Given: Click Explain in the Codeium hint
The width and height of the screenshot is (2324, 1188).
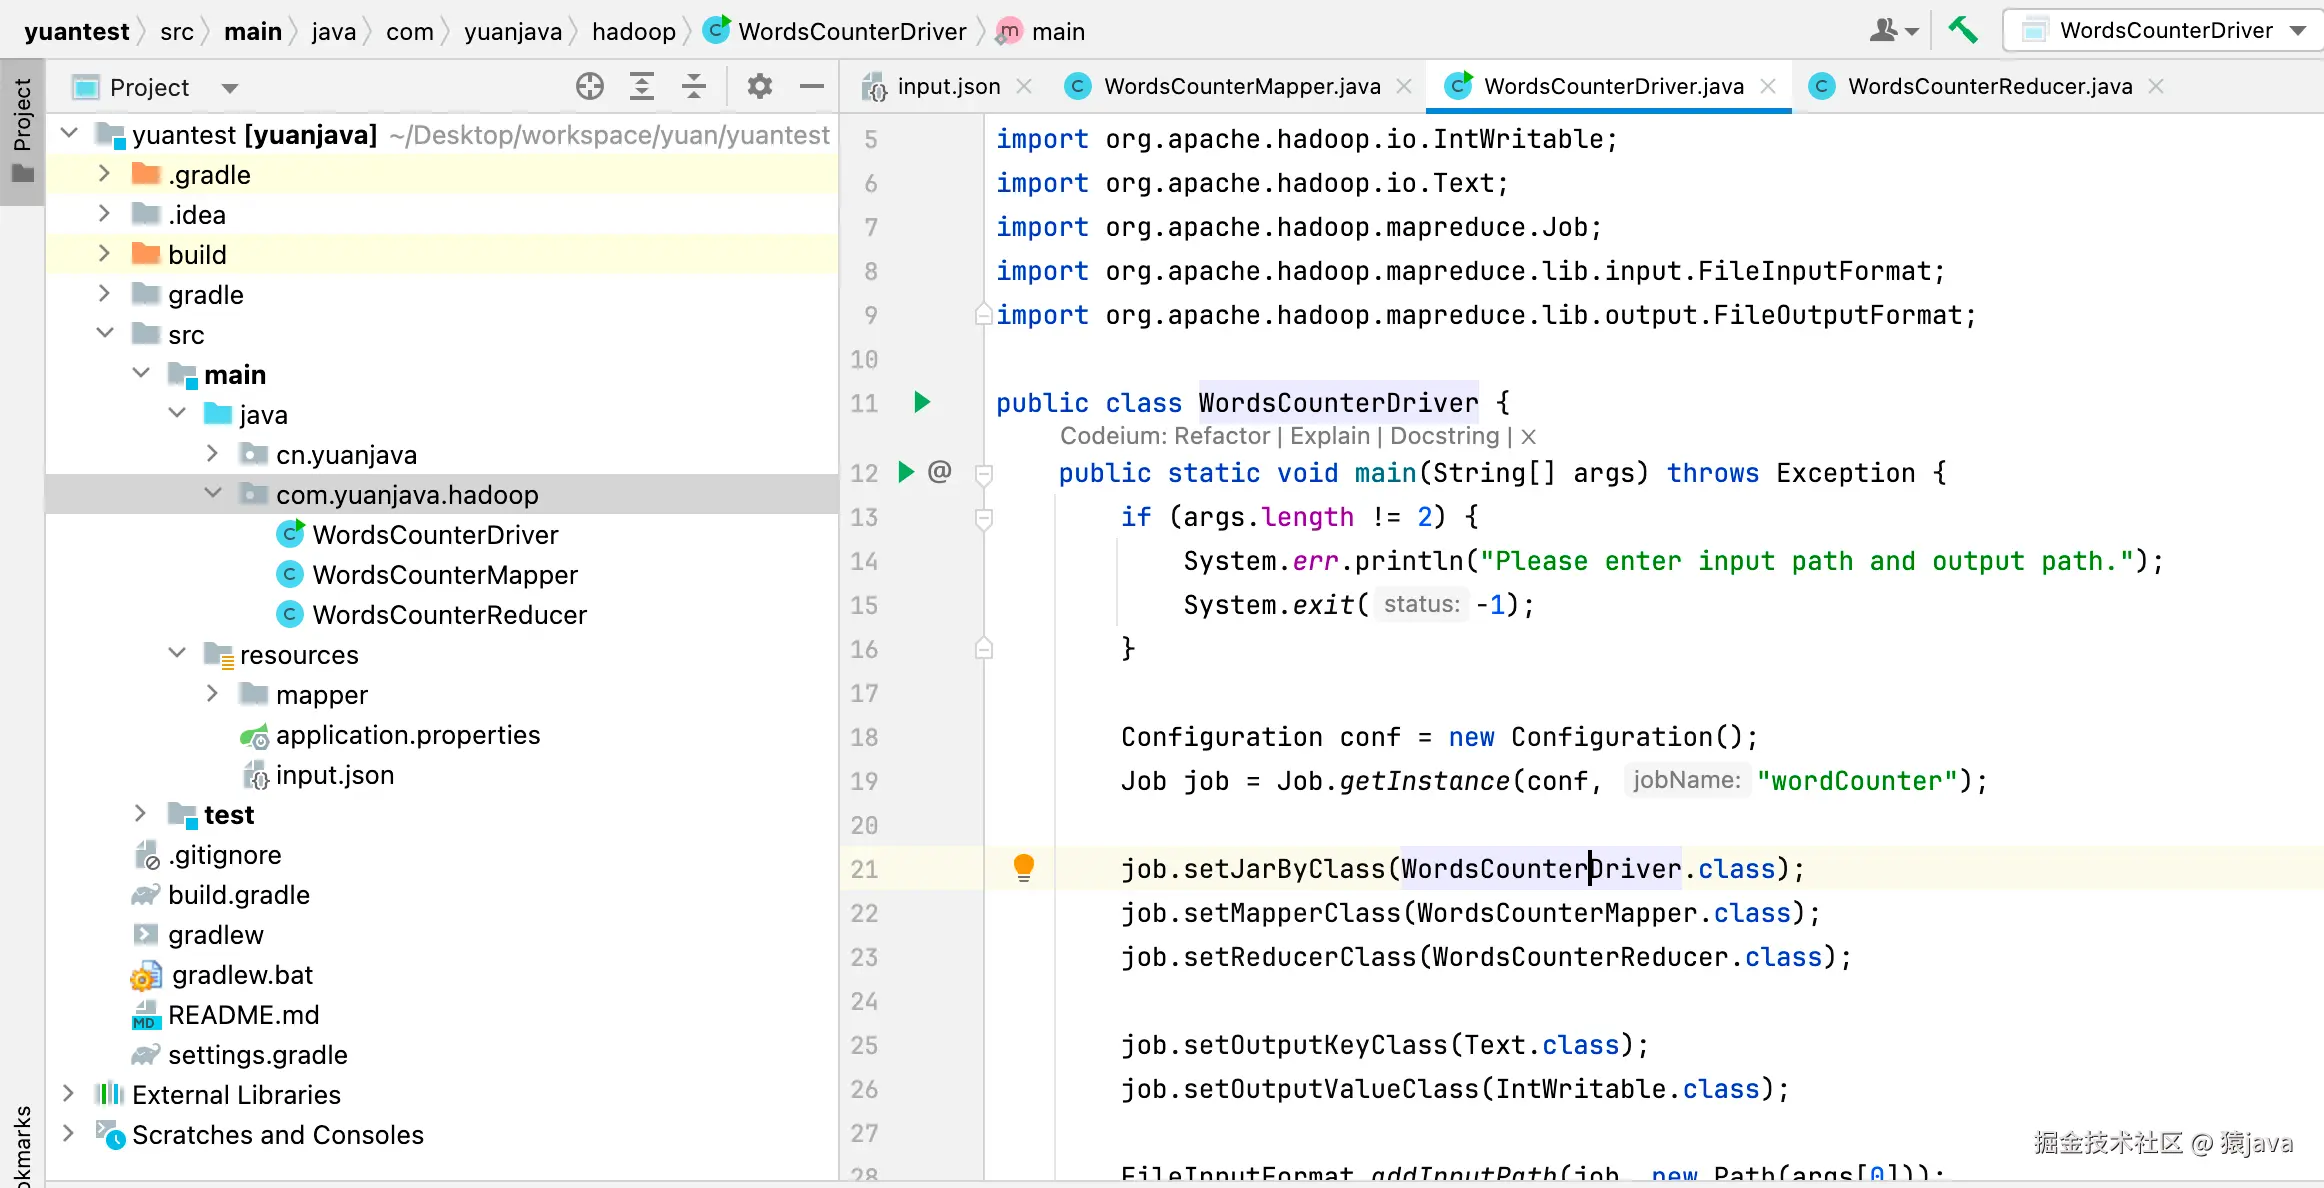Looking at the screenshot, I should point(1329,436).
